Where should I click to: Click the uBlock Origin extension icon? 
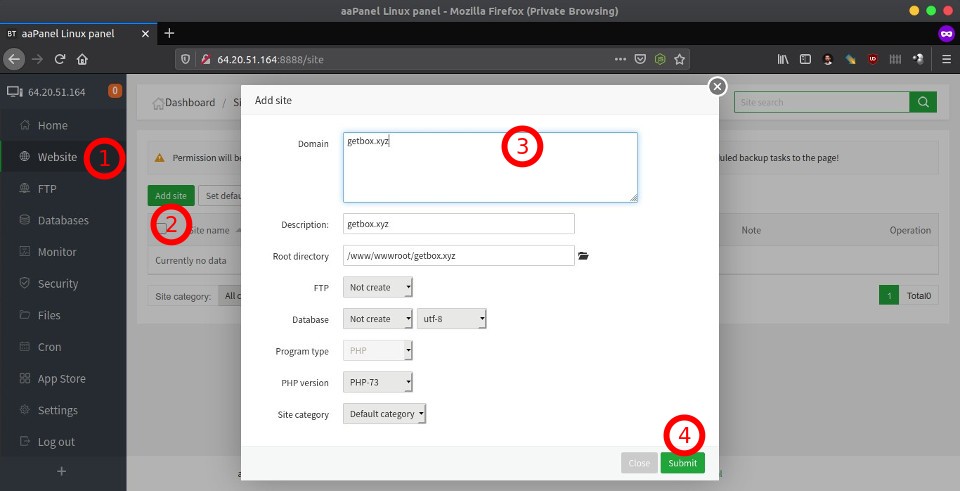[x=873, y=59]
